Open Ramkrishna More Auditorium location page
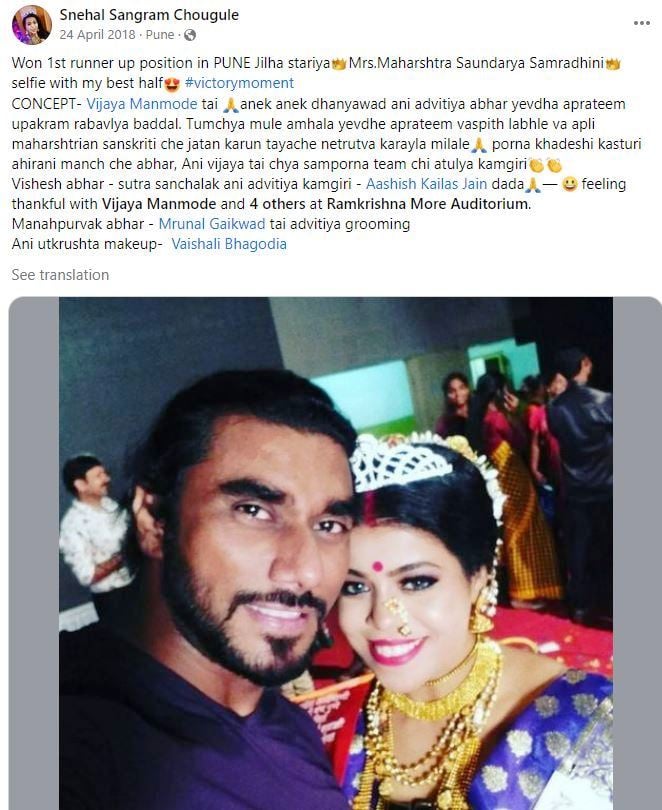Image resolution: width=662 pixels, height=810 pixels. 429,204
